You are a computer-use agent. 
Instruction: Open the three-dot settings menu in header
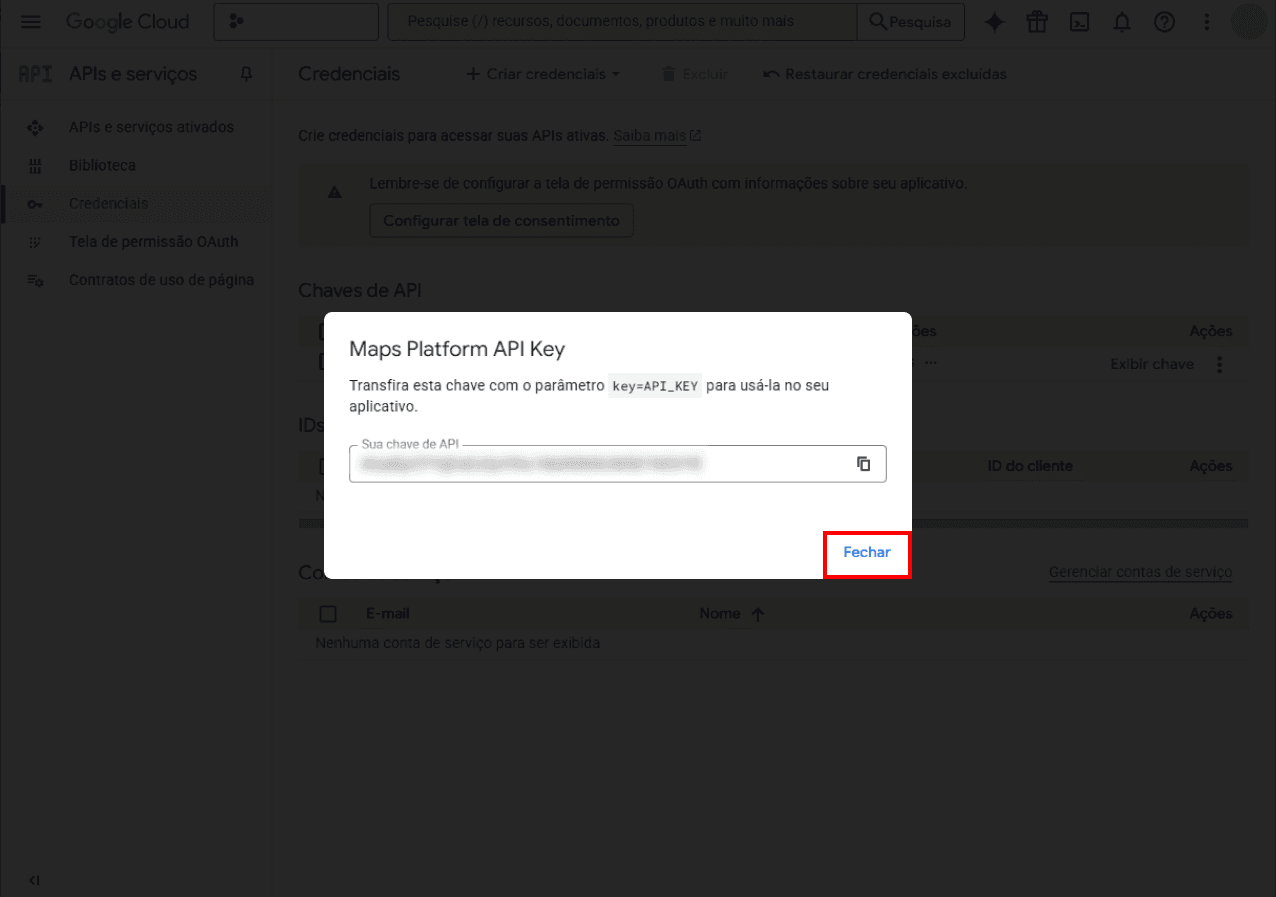click(1207, 22)
